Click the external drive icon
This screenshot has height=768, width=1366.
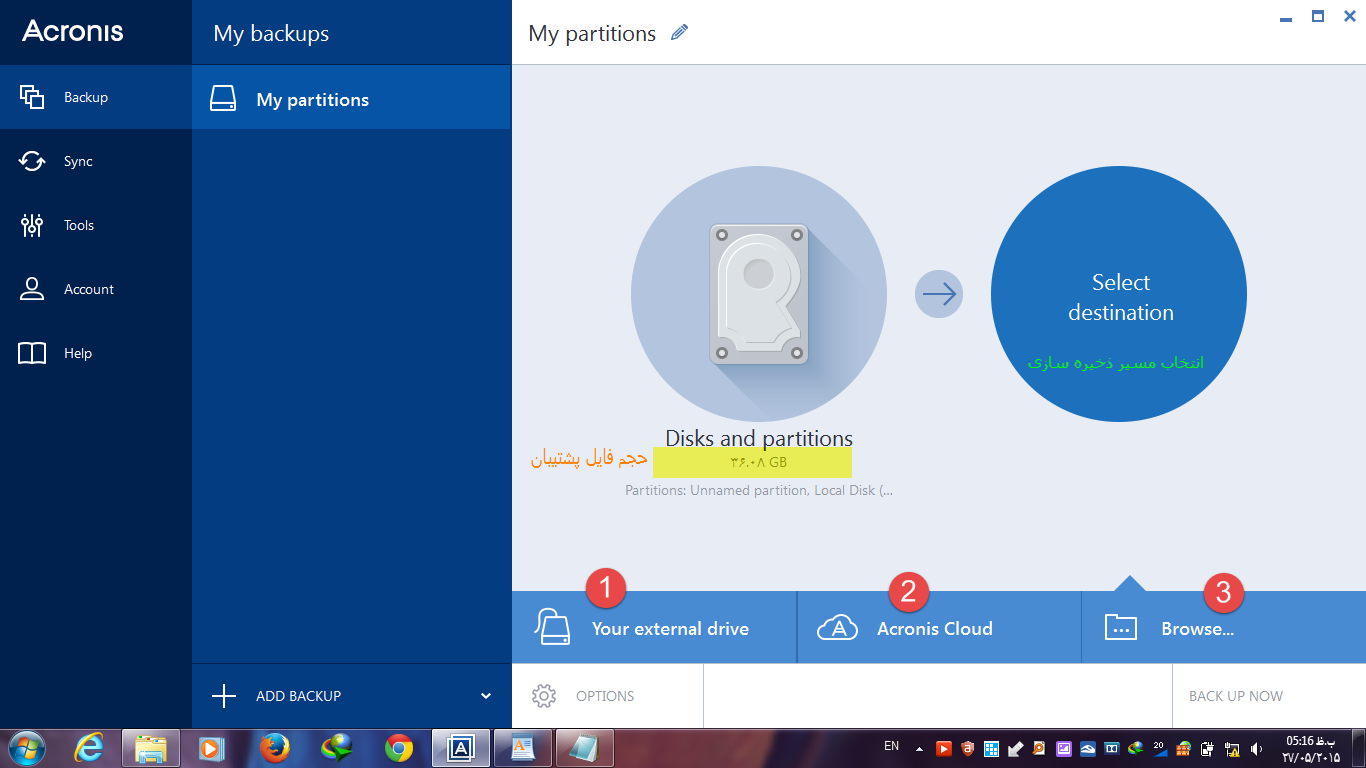[x=552, y=627]
